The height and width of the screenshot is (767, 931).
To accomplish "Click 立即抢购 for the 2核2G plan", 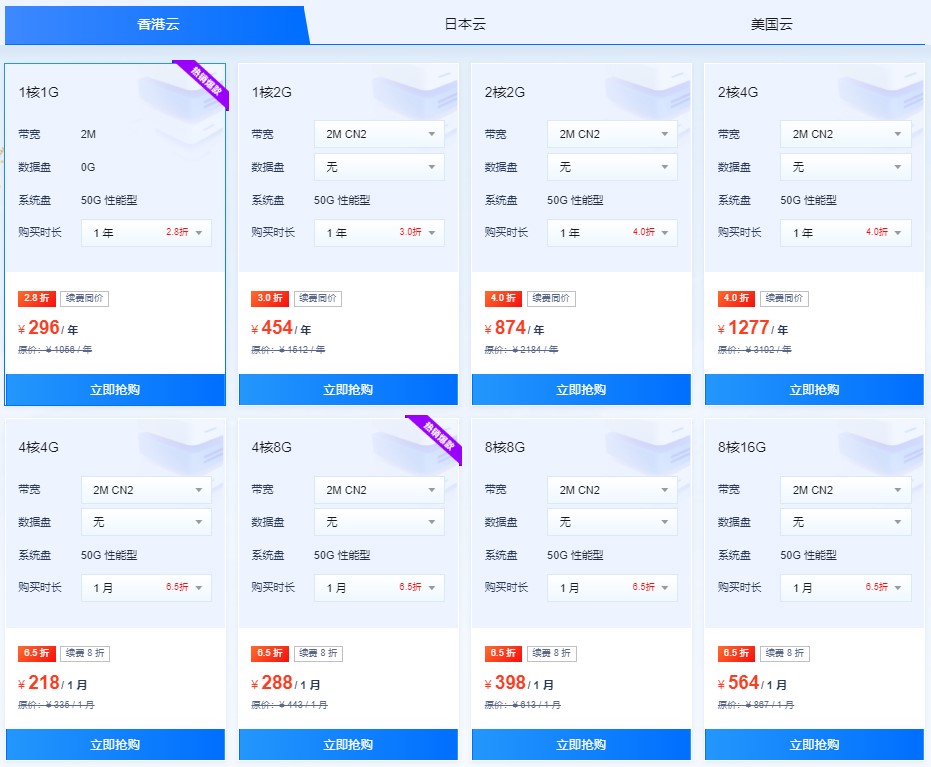I will [581, 389].
